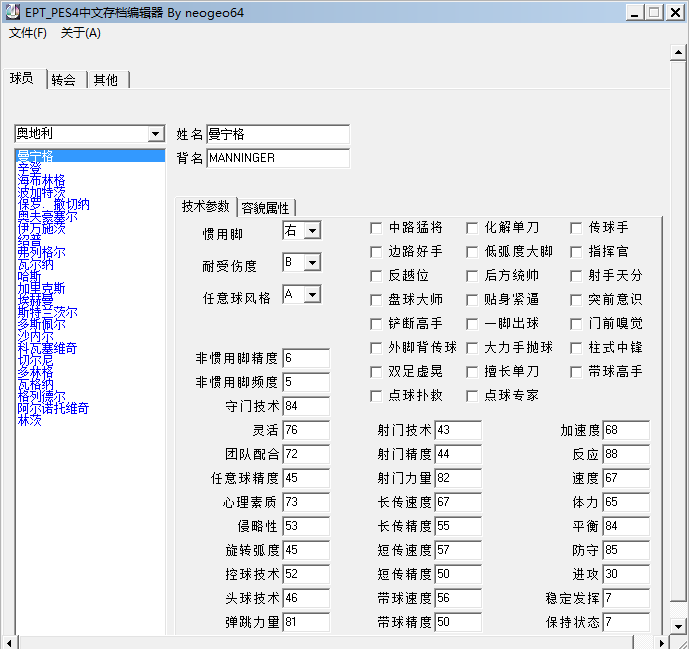Click the 守门技术 value field
Screen dimensions: 689x649
305,407
